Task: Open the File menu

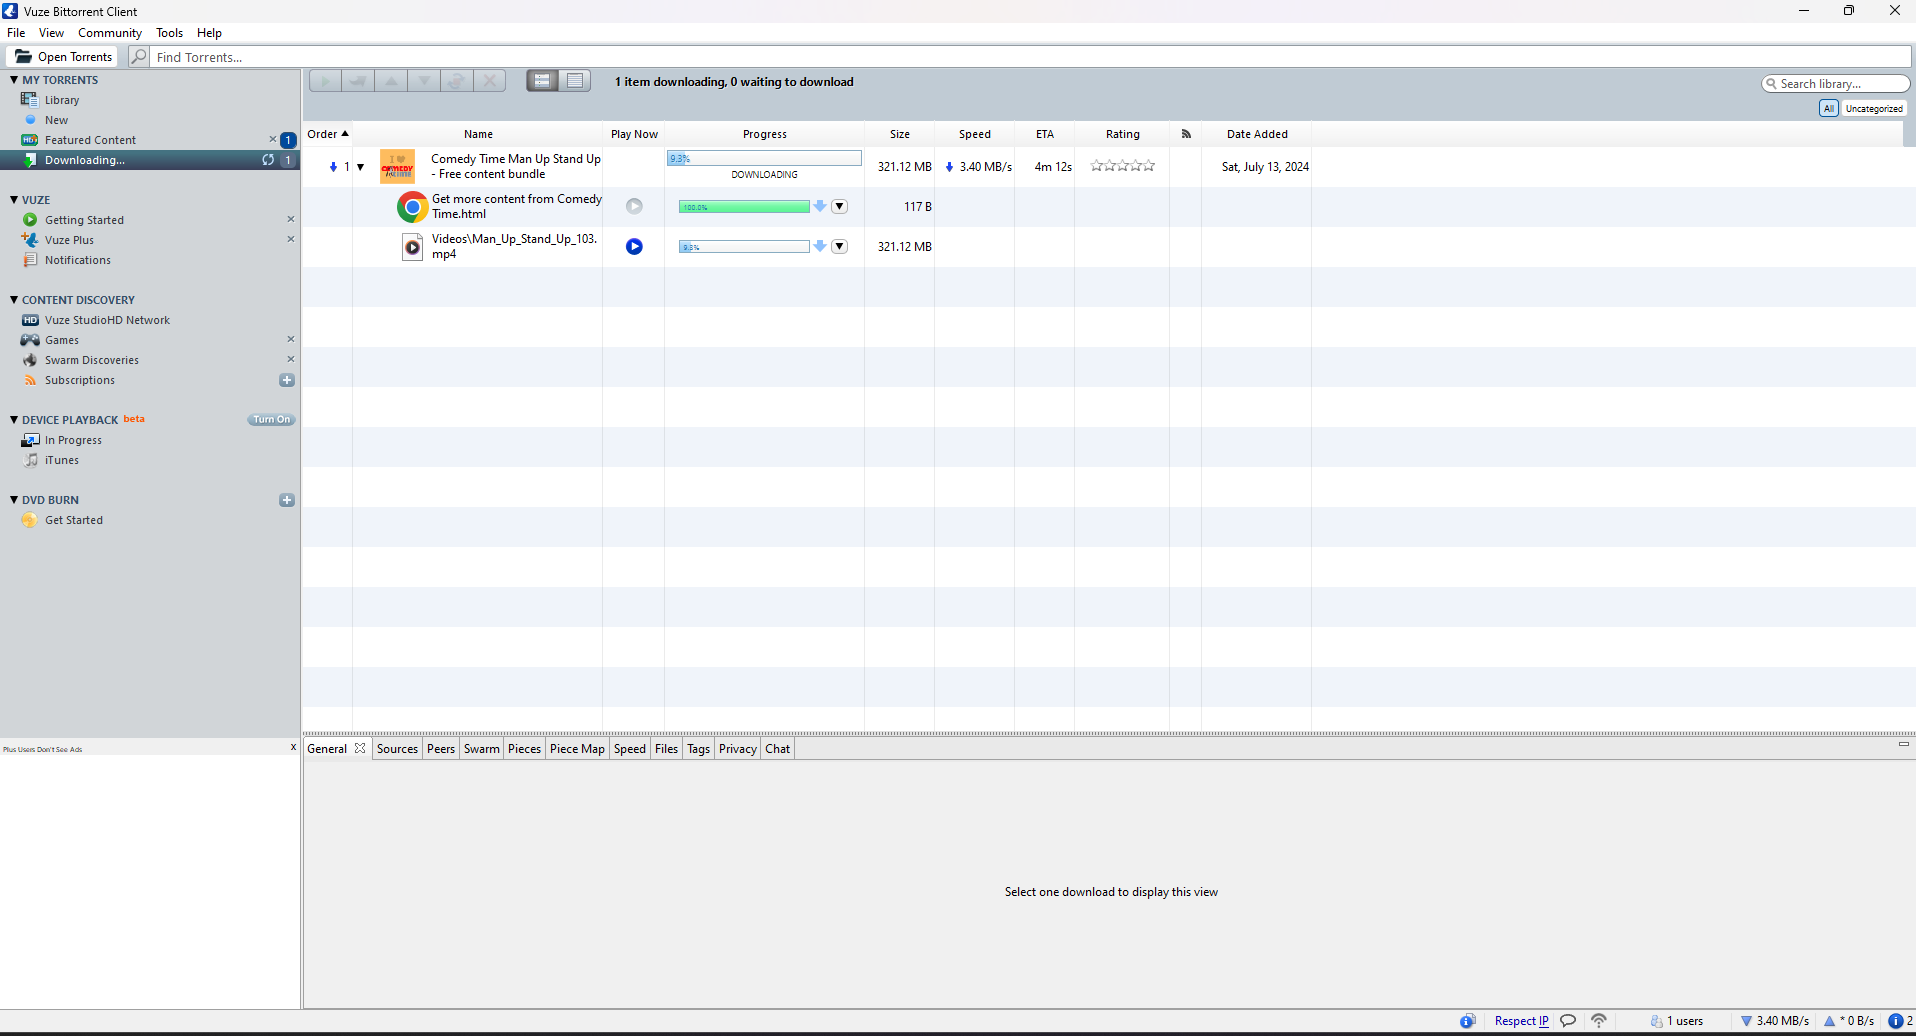Action: pos(16,33)
